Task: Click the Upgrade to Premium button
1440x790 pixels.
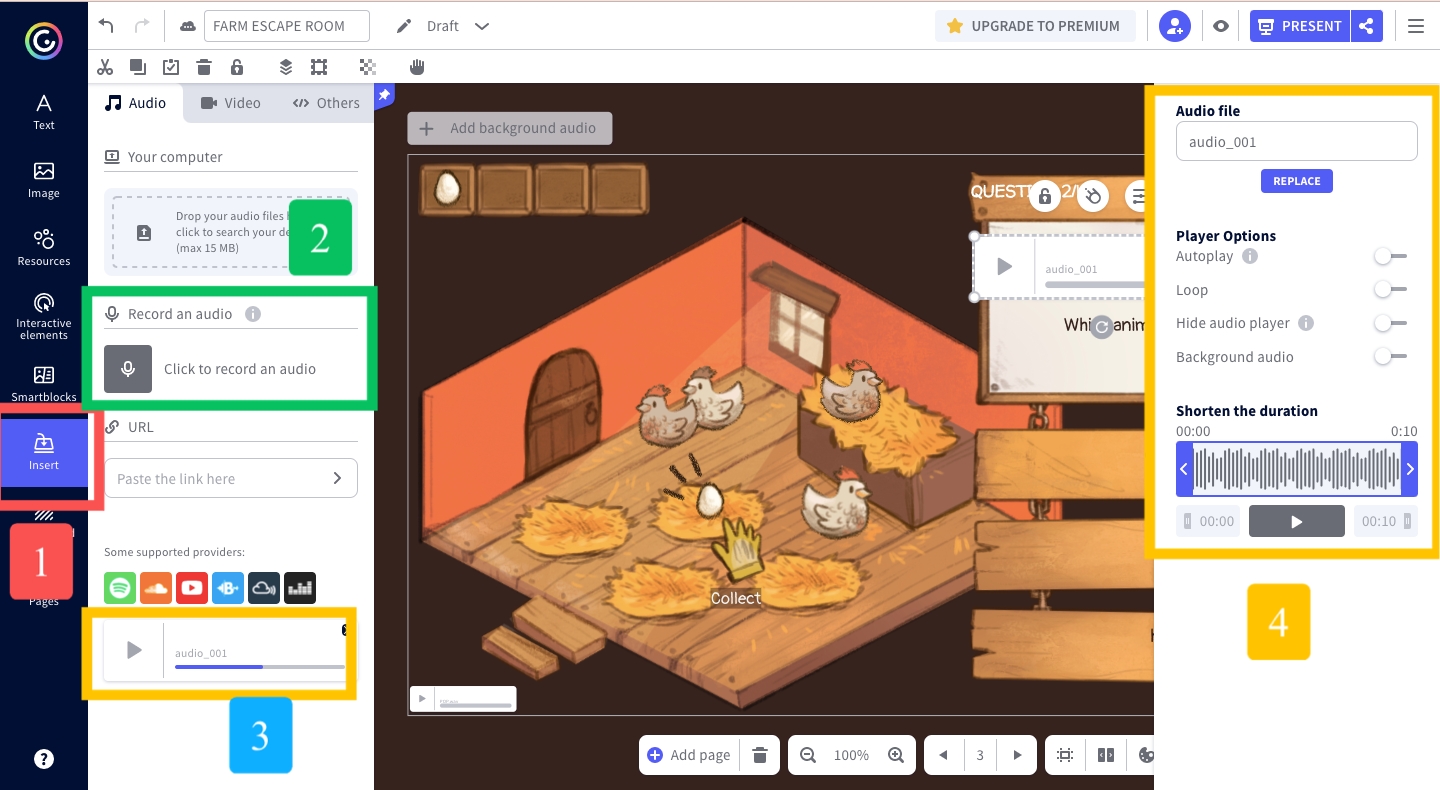Action: [x=1035, y=26]
